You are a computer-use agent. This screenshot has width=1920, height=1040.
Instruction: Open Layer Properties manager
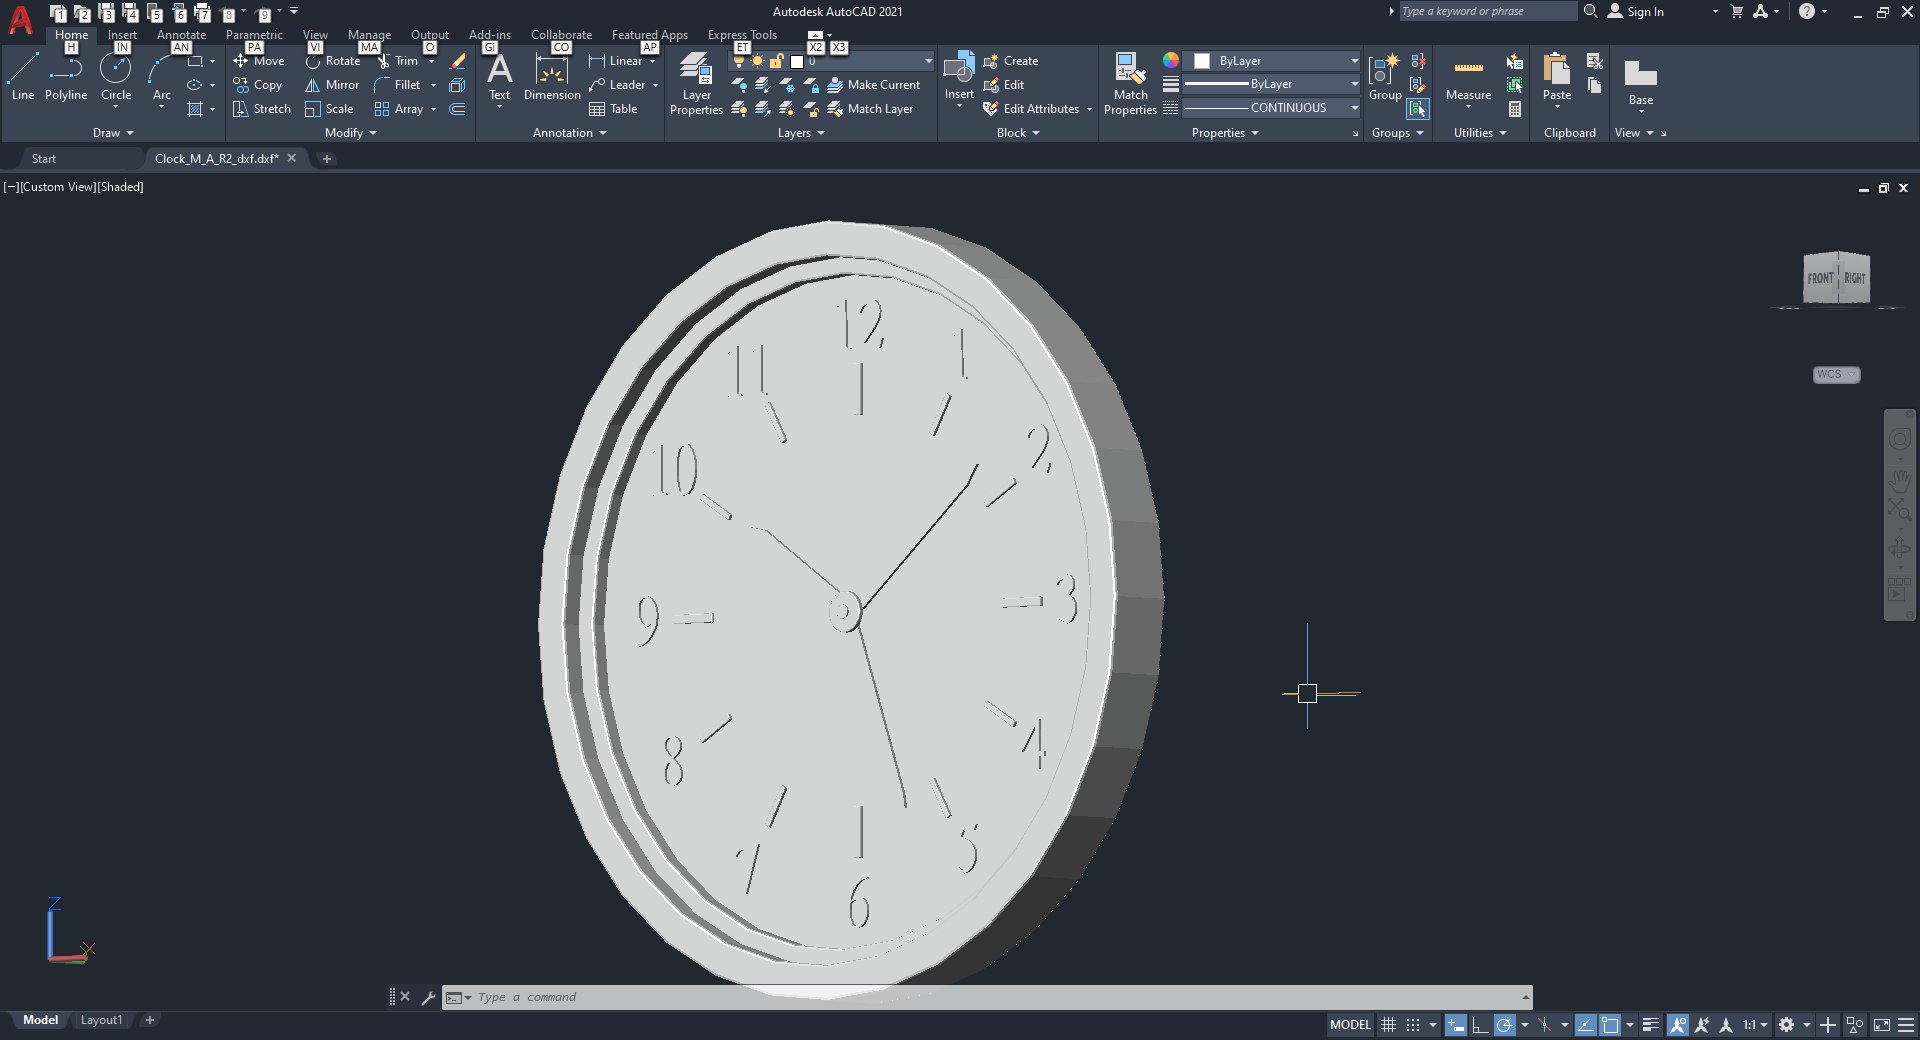[x=696, y=84]
